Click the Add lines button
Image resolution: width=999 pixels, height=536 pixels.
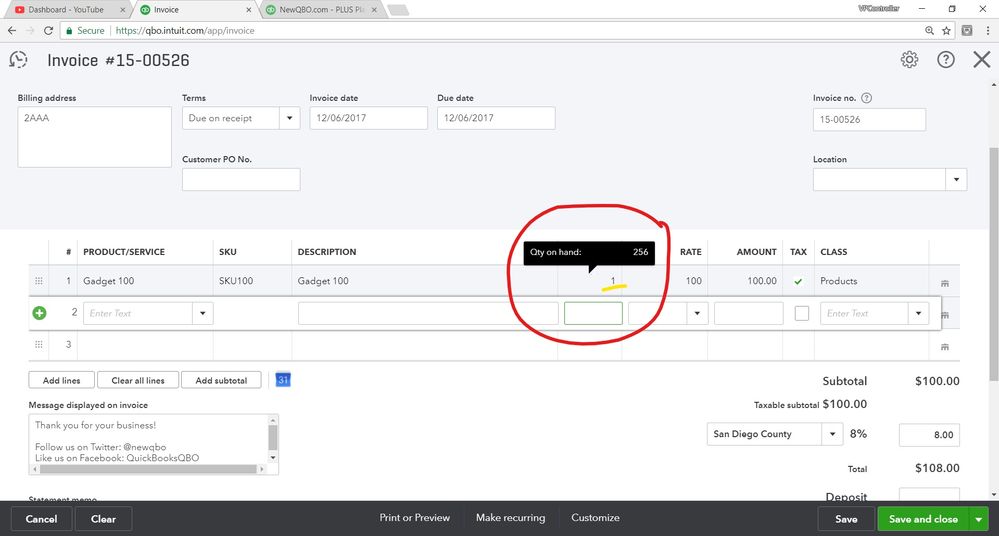pyautogui.click(x=62, y=380)
